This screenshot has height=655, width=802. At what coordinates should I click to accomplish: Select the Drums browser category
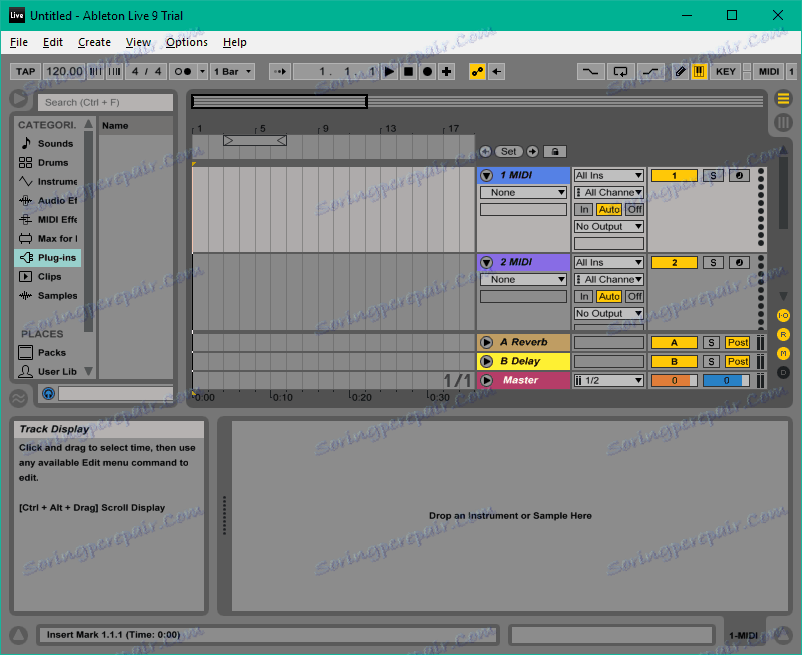(49, 163)
